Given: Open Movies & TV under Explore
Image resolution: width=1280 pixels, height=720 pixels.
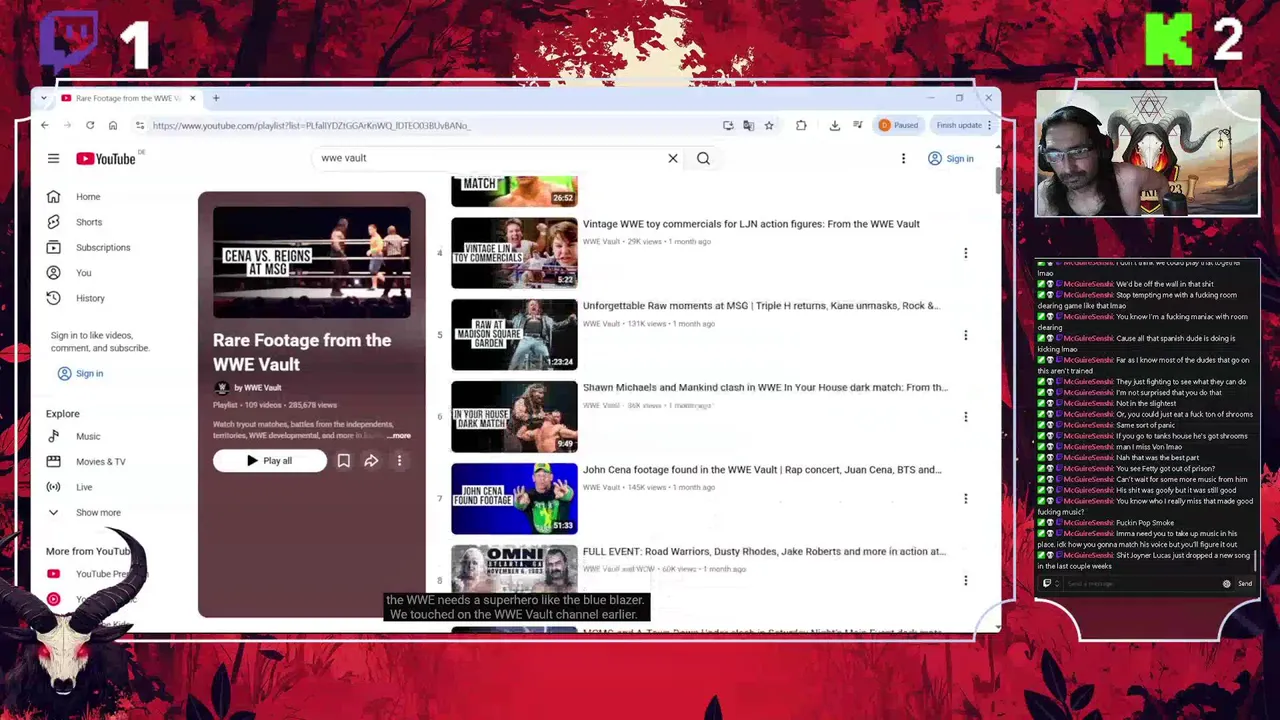Looking at the screenshot, I should (100, 462).
